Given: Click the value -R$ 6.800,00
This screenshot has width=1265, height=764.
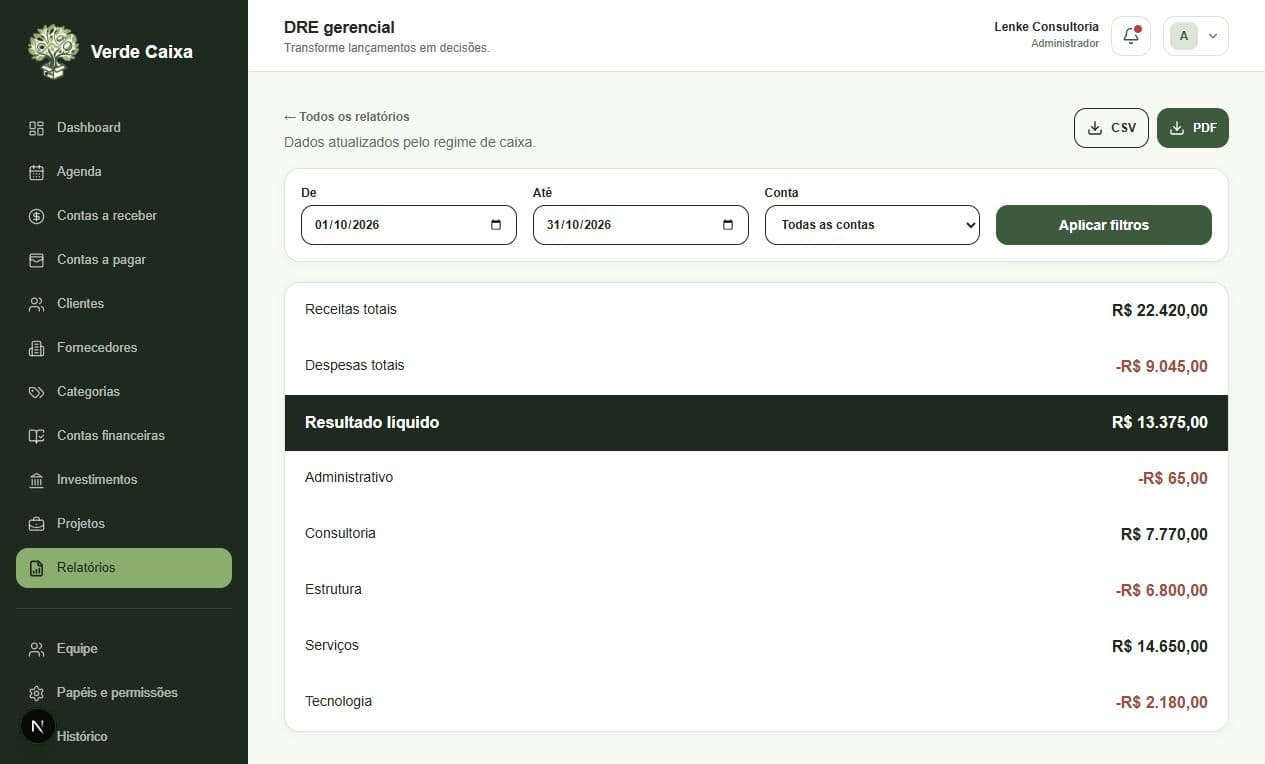Looking at the screenshot, I should tap(1162, 591).
